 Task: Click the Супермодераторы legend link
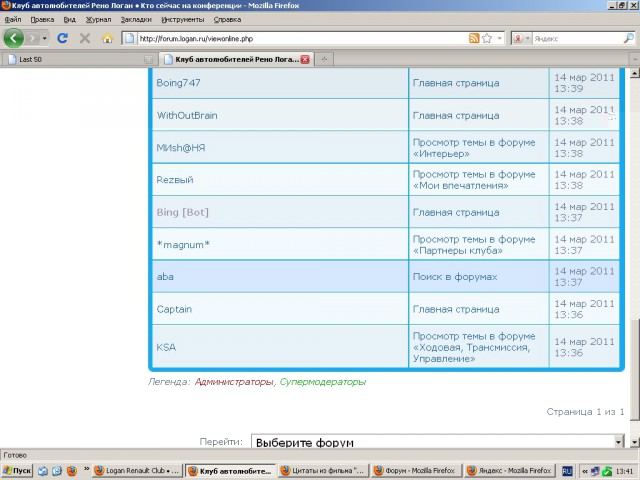(x=322, y=382)
